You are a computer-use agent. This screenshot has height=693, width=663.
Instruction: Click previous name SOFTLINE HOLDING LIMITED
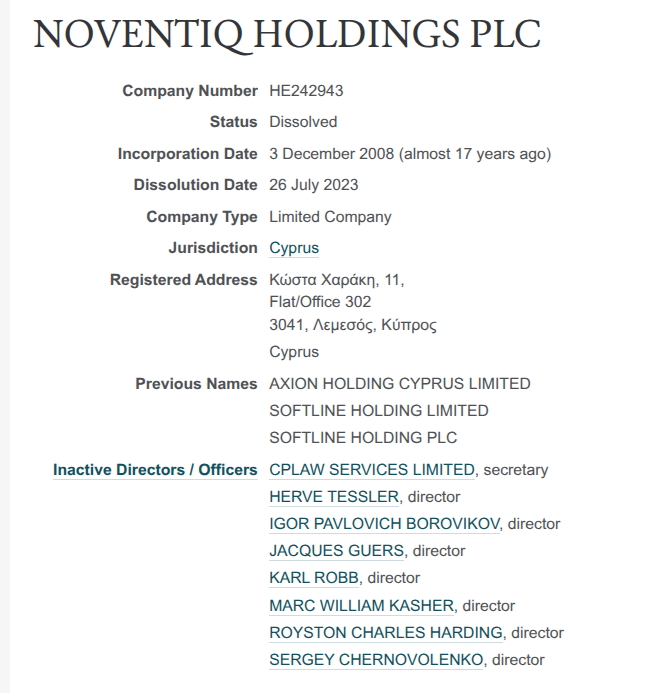[x=379, y=411]
